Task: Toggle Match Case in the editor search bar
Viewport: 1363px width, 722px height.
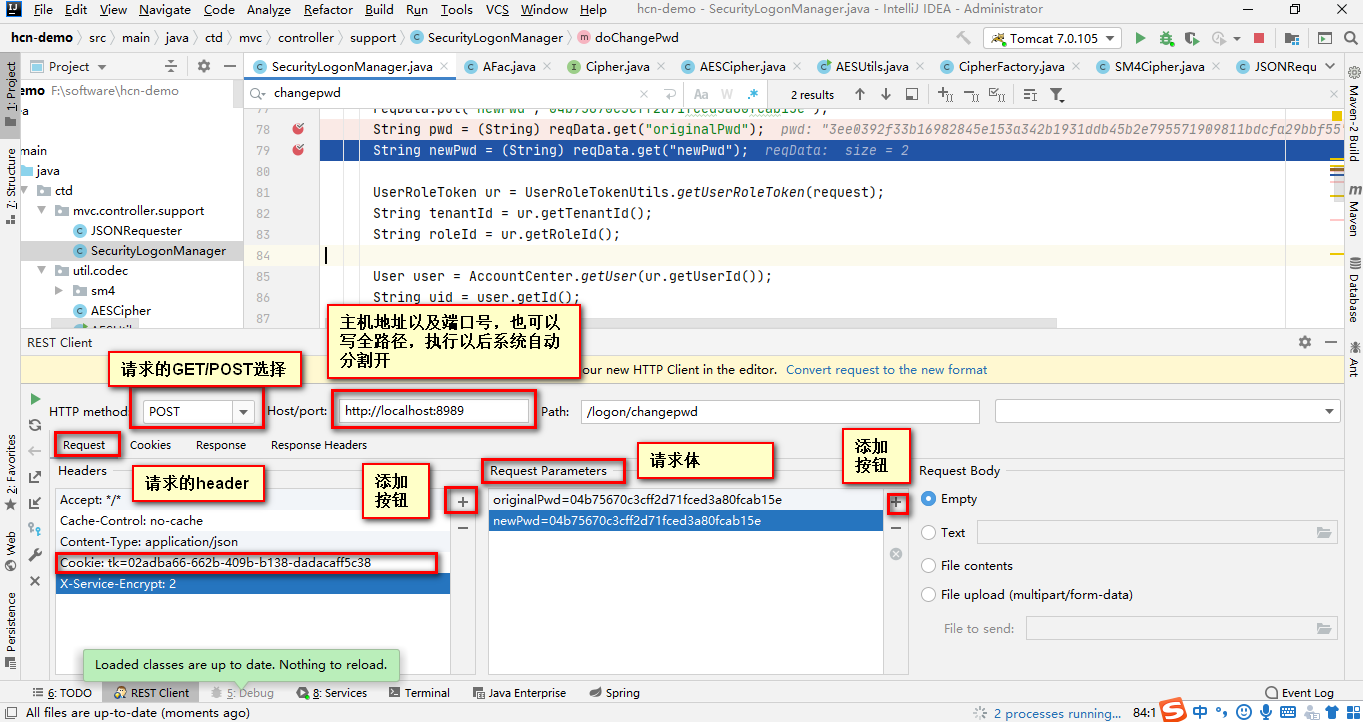Action: 701,94
